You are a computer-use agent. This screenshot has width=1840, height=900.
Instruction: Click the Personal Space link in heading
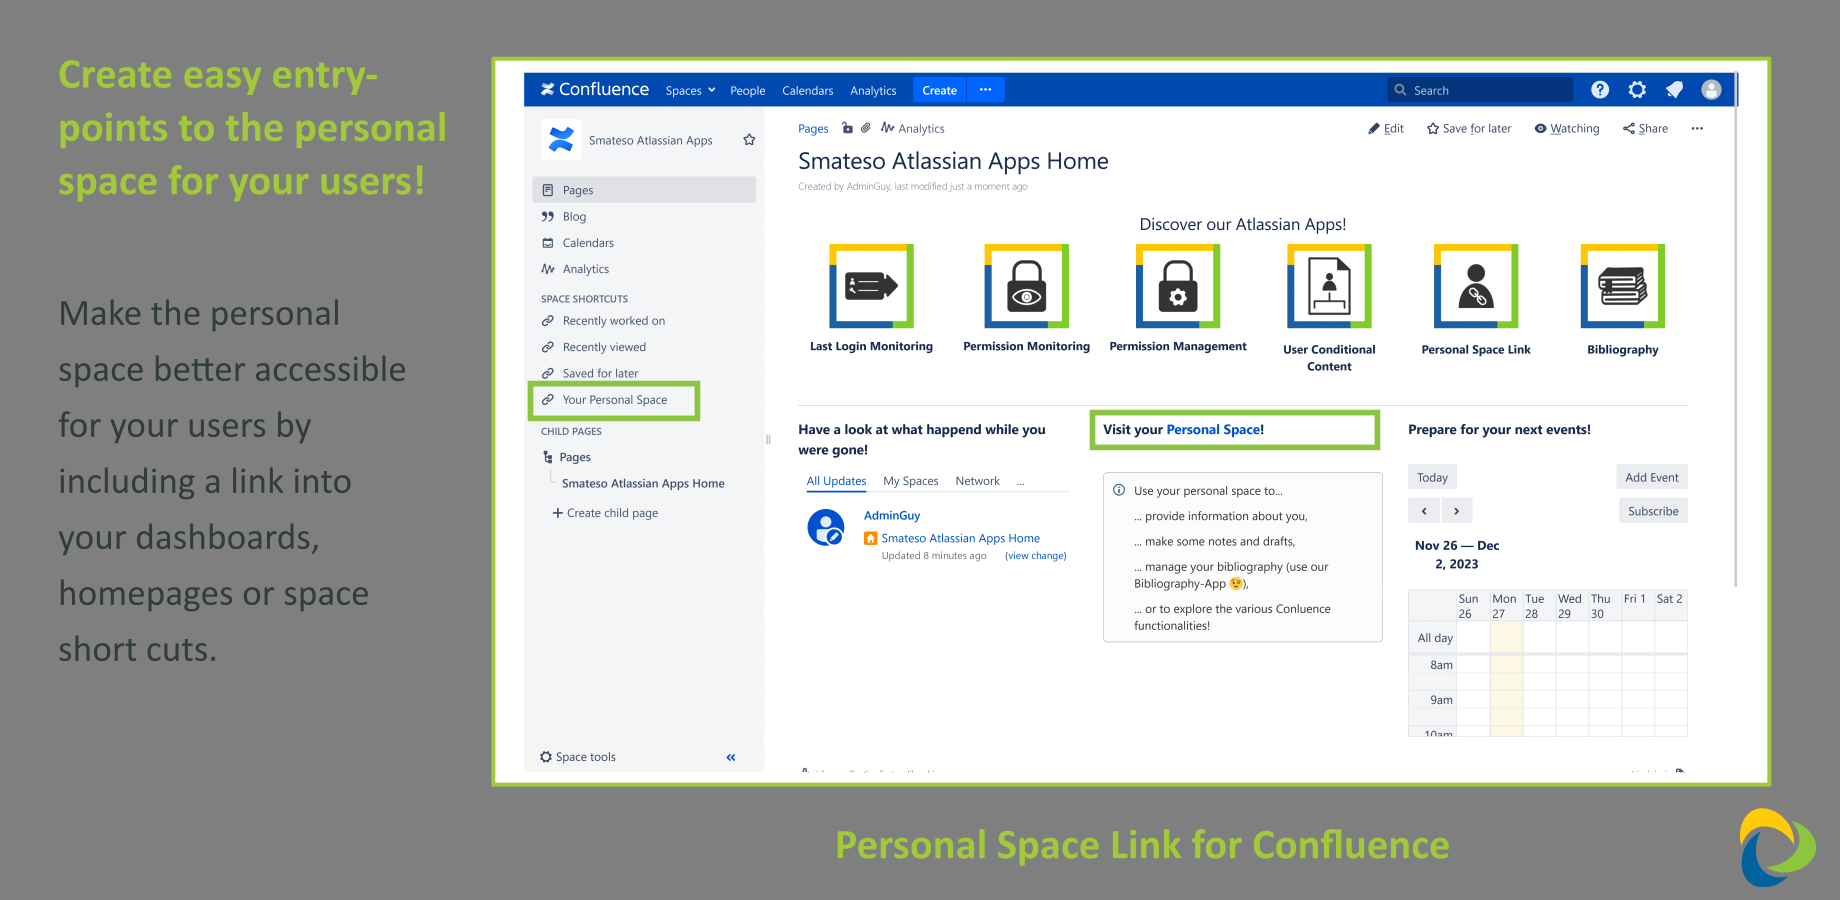click(1213, 430)
